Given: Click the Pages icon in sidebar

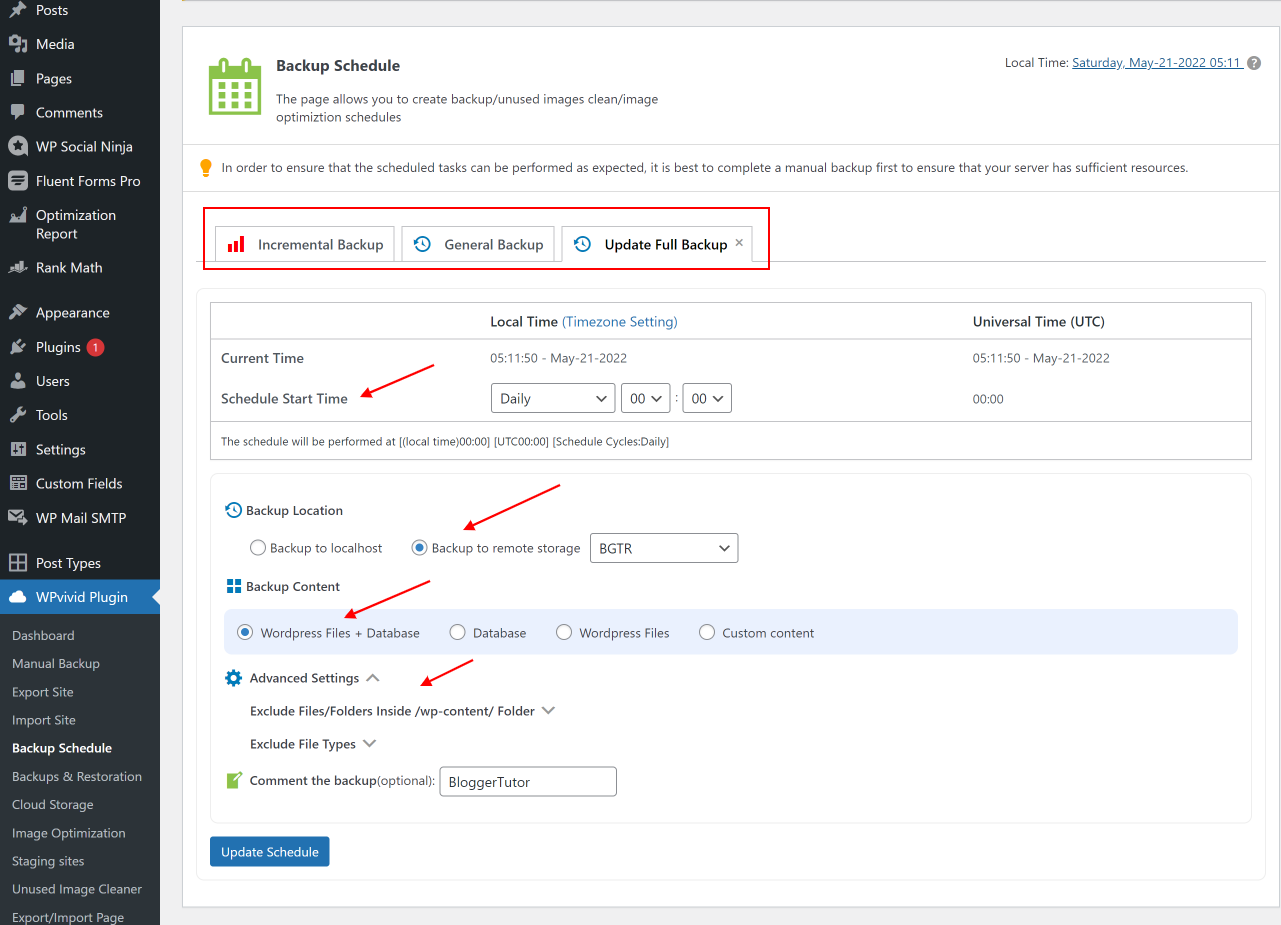Looking at the screenshot, I should (x=18, y=78).
